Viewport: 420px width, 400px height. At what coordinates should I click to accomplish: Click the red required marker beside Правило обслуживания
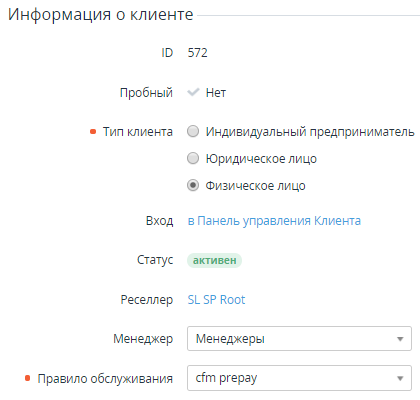tap(28, 378)
